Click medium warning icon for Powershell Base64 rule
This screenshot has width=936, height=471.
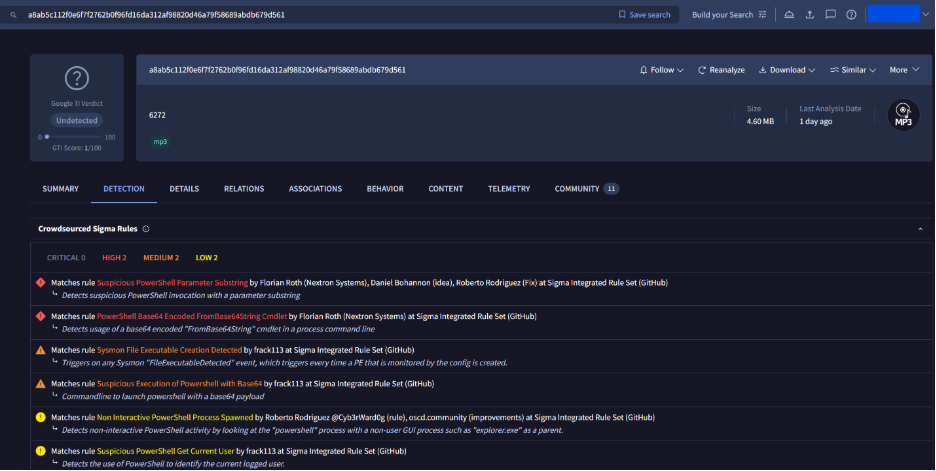(41, 384)
